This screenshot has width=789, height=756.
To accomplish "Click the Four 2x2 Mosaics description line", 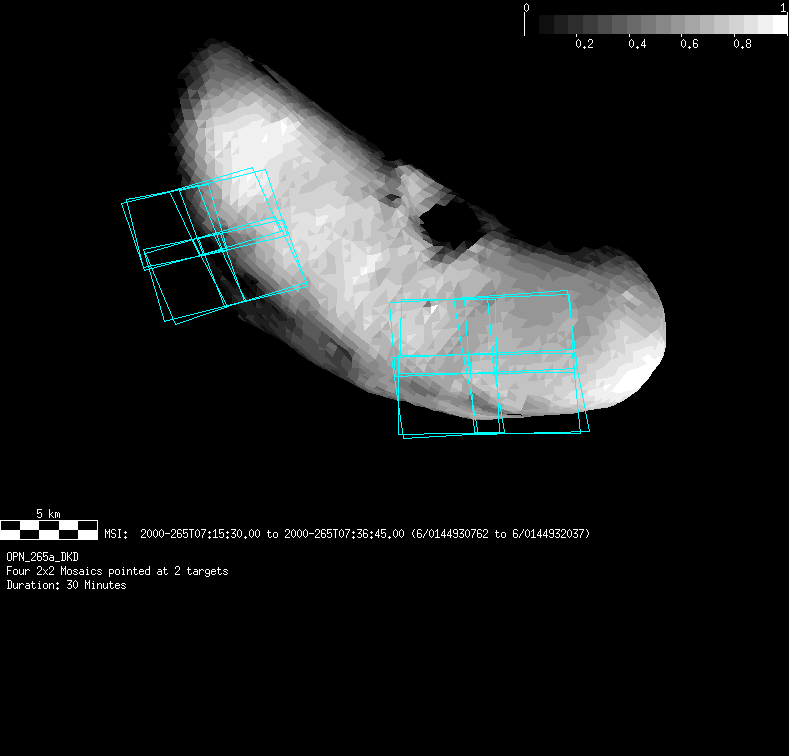I will click(x=117, y=571).
